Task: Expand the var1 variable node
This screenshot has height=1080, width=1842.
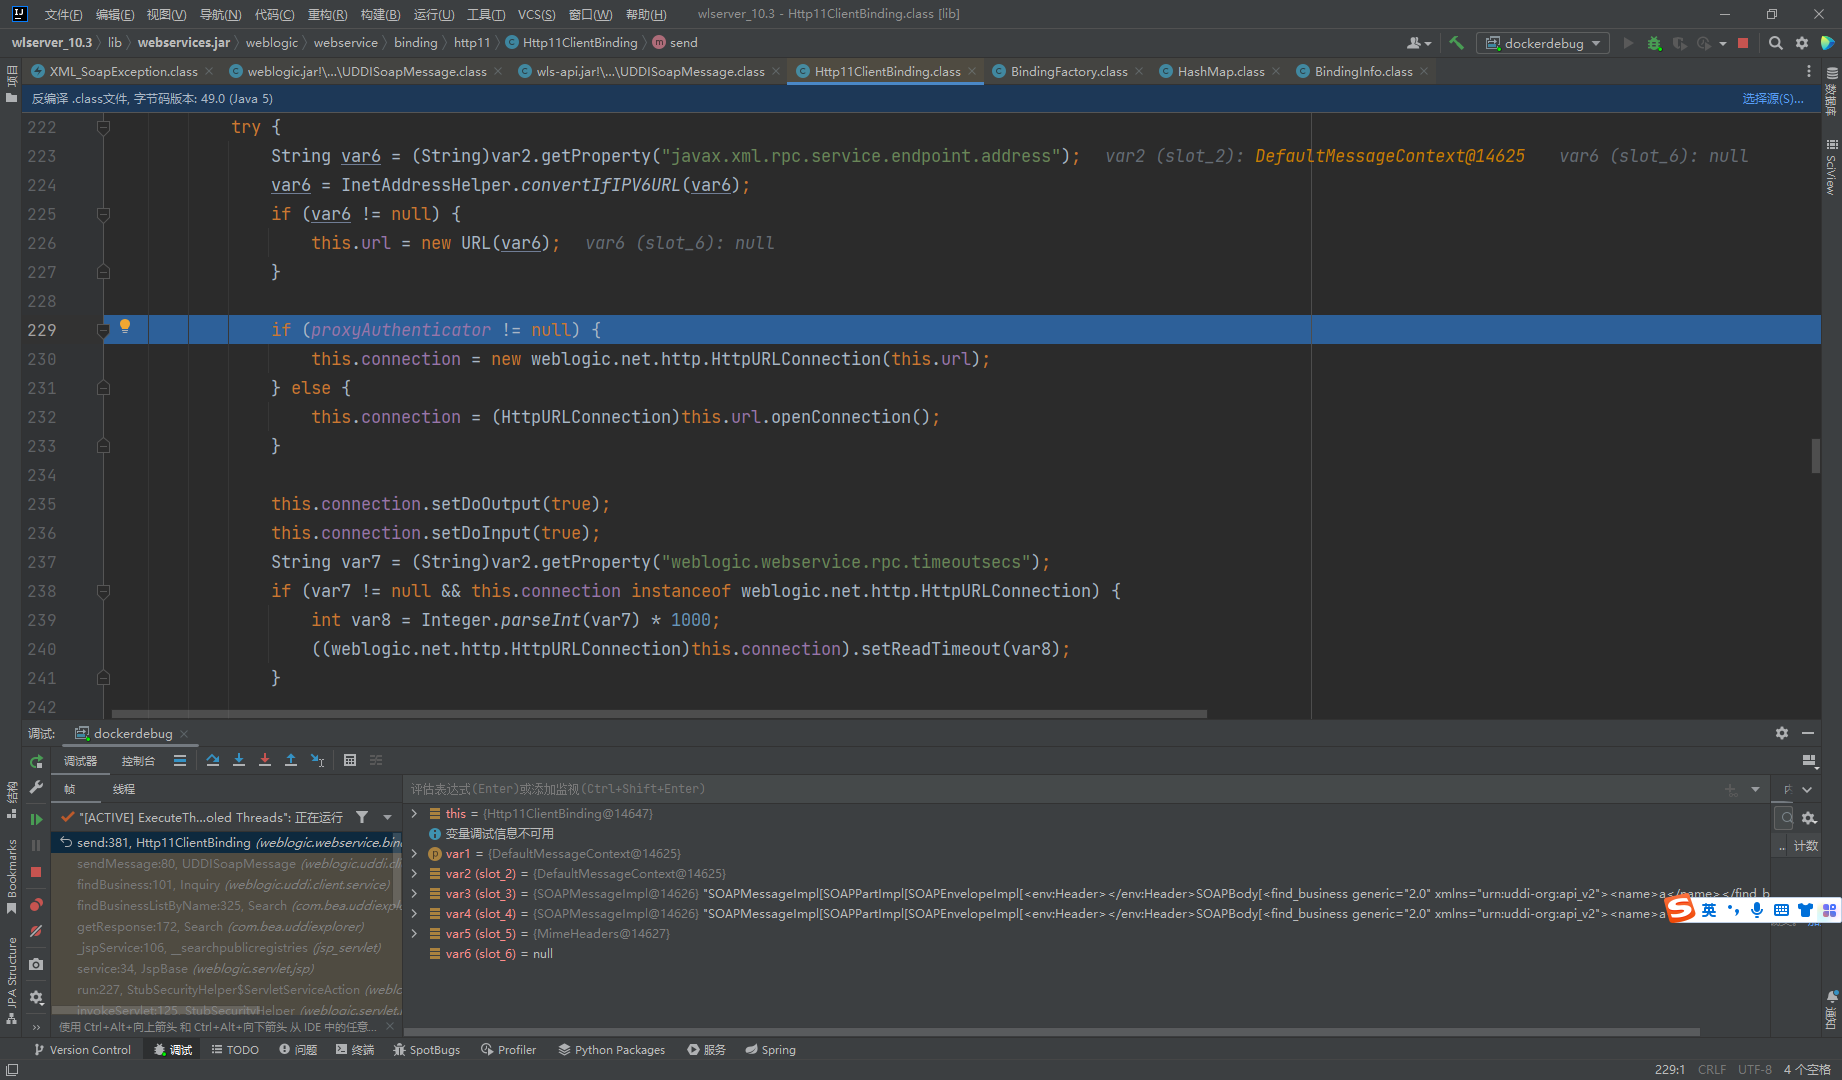Action: tap(415, 853)
